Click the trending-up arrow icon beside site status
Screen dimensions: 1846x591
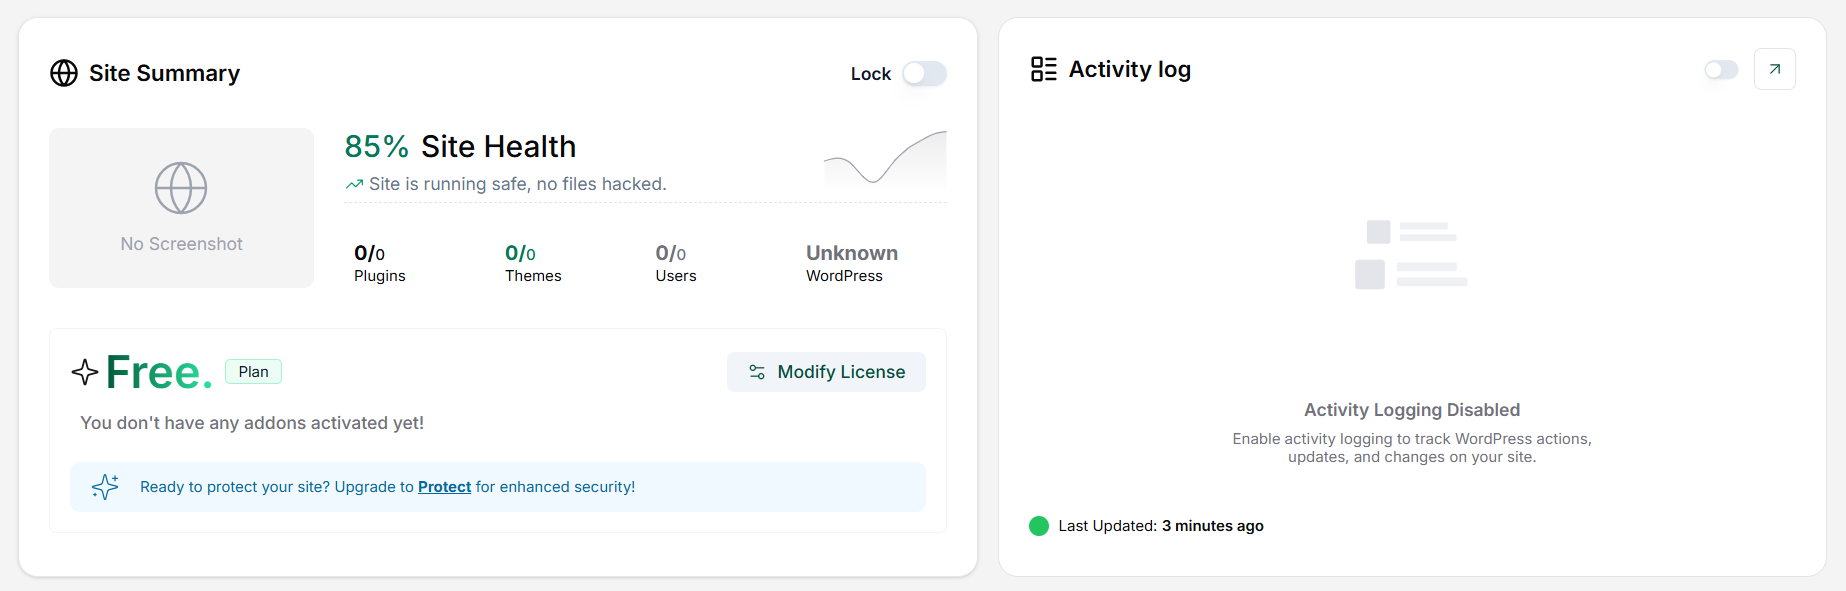(354, 184)
